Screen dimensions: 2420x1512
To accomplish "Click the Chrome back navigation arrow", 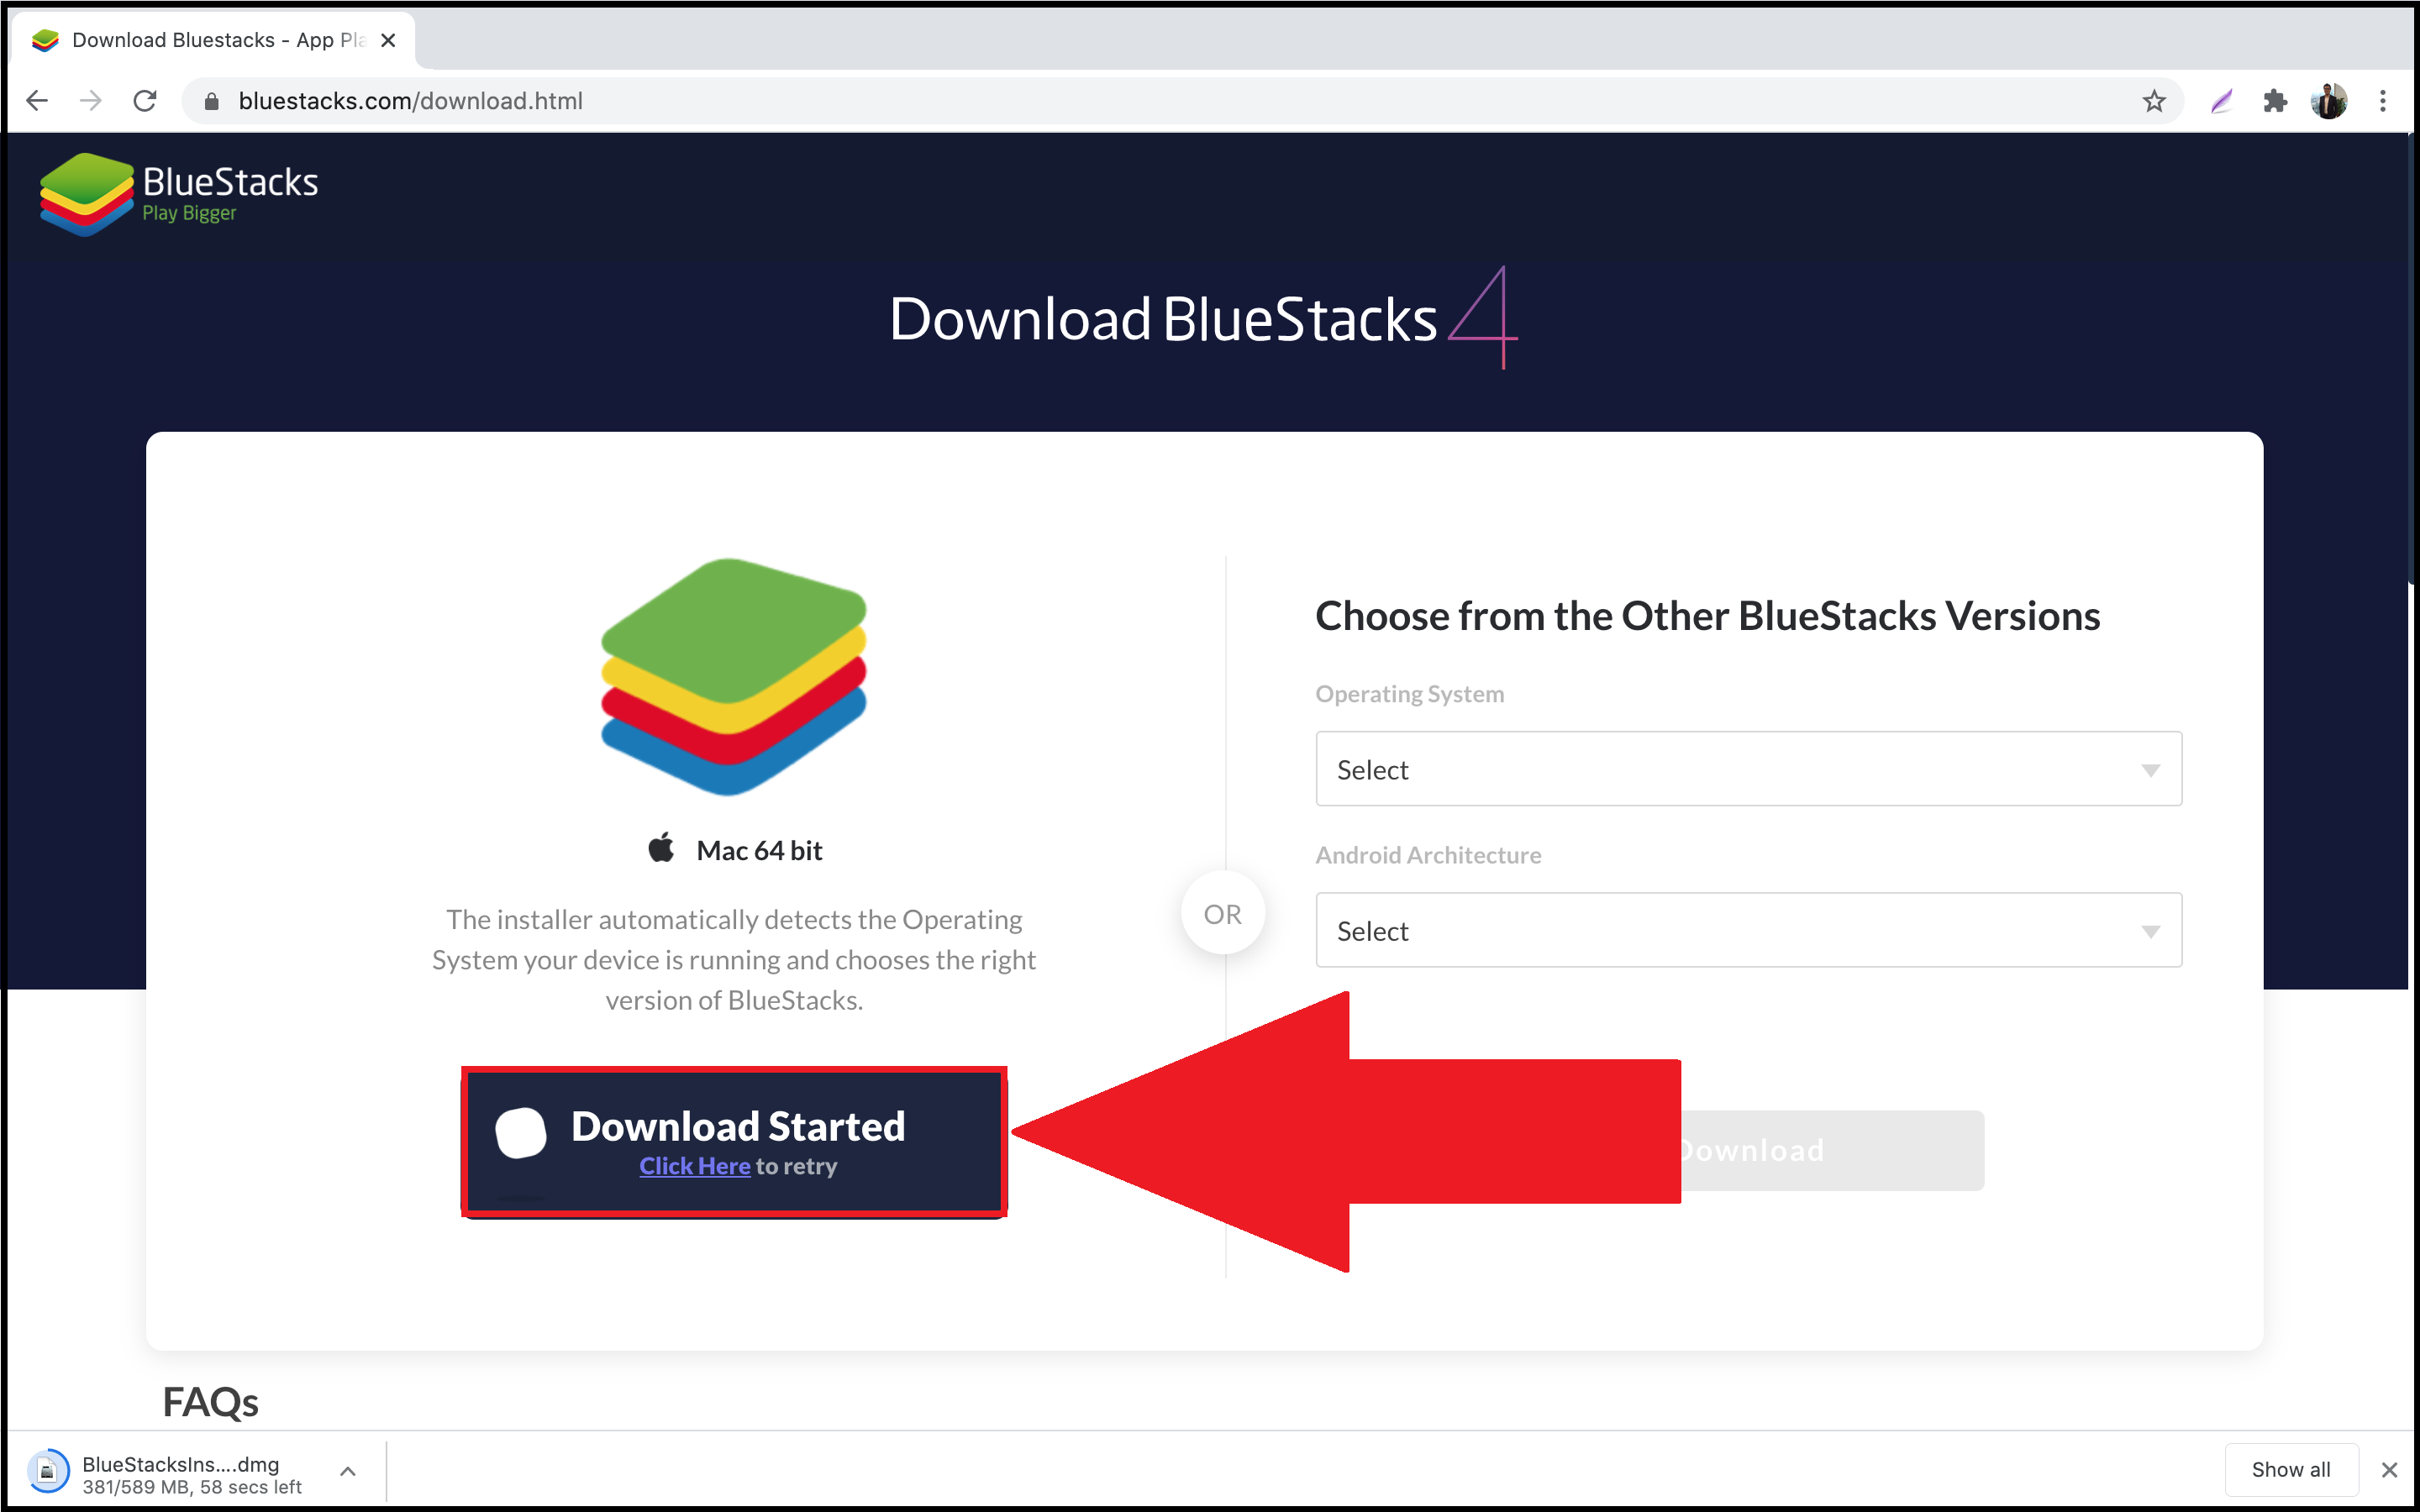I will [39, 101].
